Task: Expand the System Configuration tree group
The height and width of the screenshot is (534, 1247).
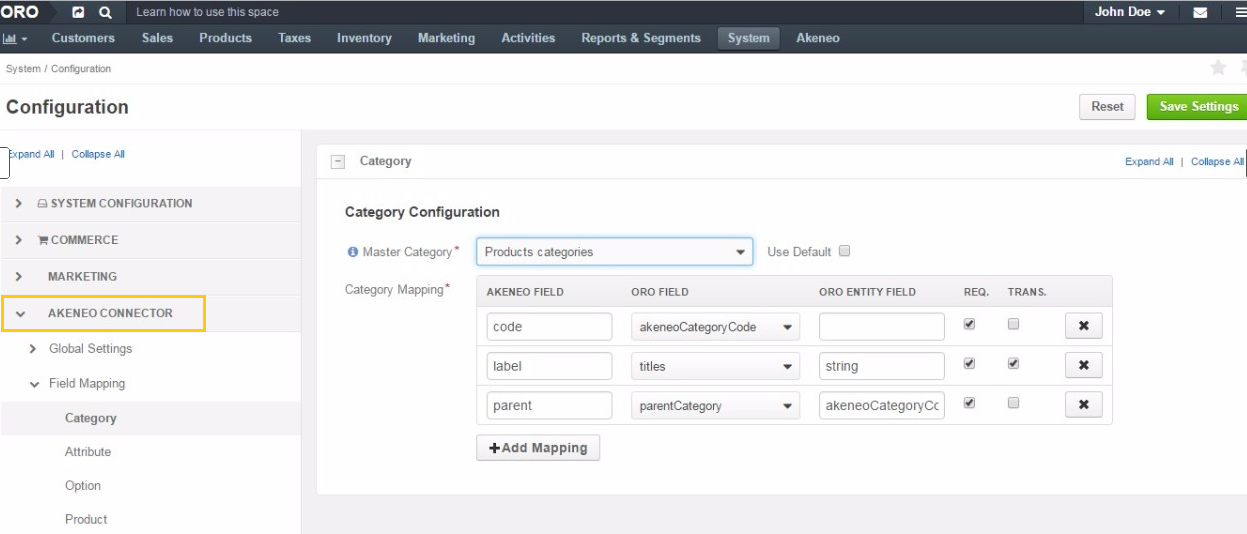Action: point(150,203)
